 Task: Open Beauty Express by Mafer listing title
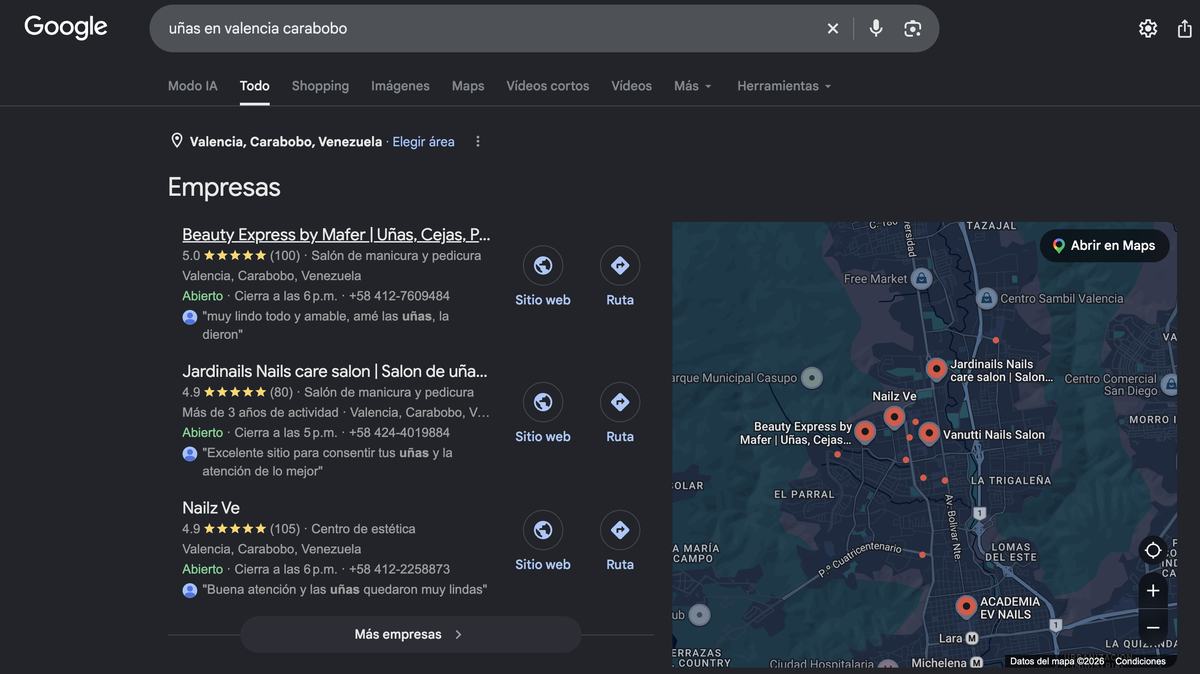pyautogui.click(x=336, y=235)
